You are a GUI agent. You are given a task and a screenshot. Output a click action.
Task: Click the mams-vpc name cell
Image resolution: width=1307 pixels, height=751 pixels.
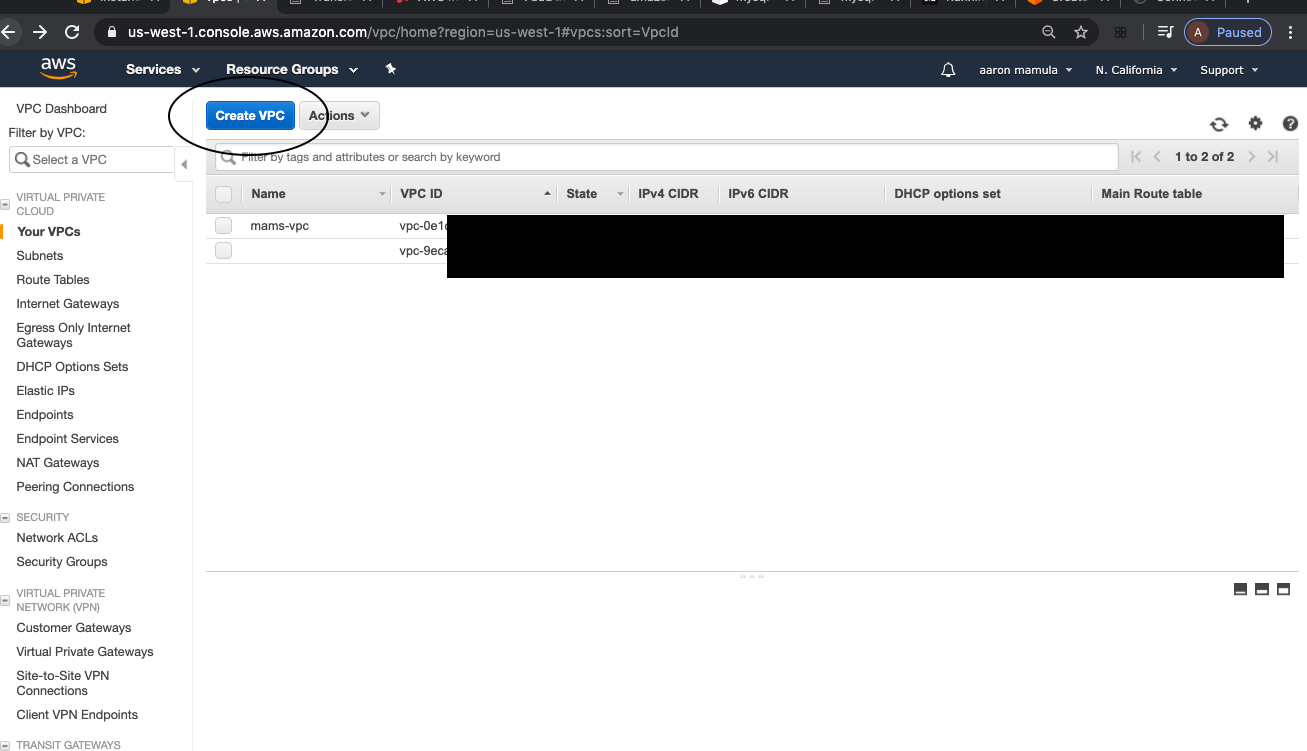click(280, 226)
